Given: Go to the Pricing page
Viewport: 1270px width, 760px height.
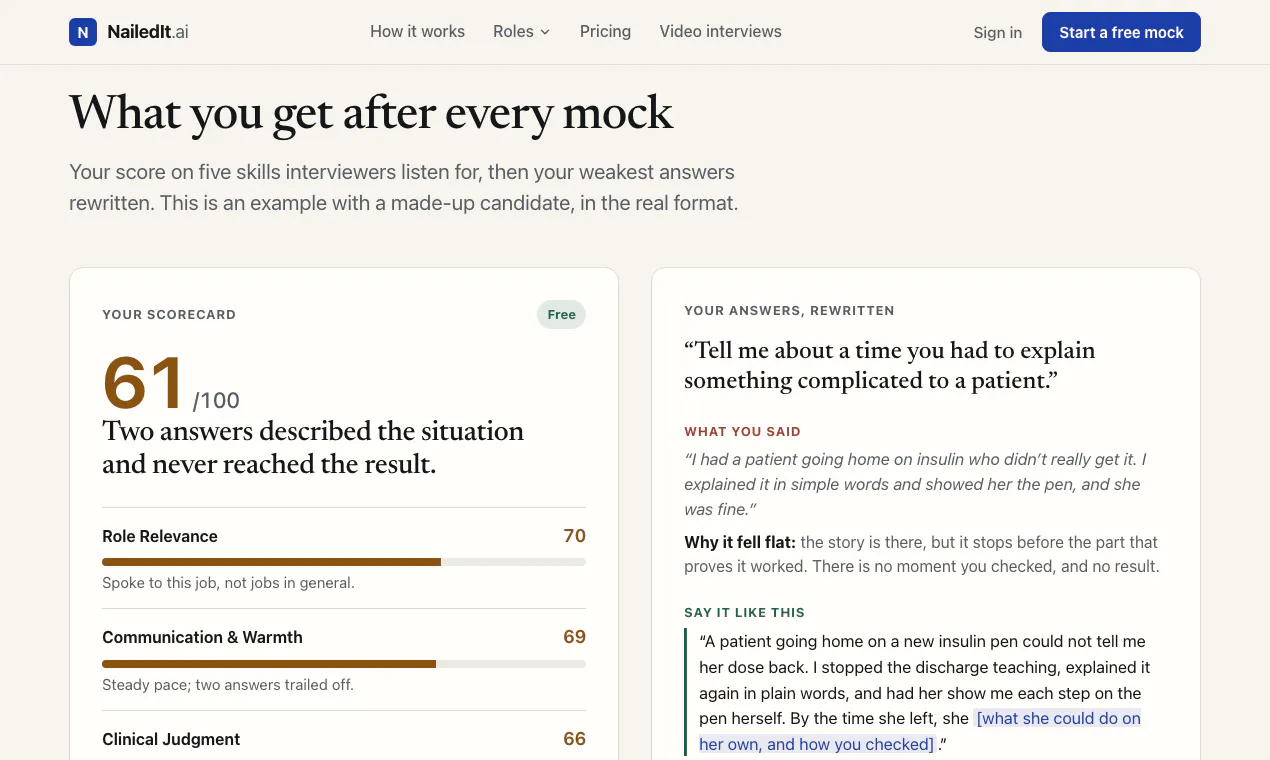Looking at the screenshot, I should pyautogui.click(x=605, y=32).
